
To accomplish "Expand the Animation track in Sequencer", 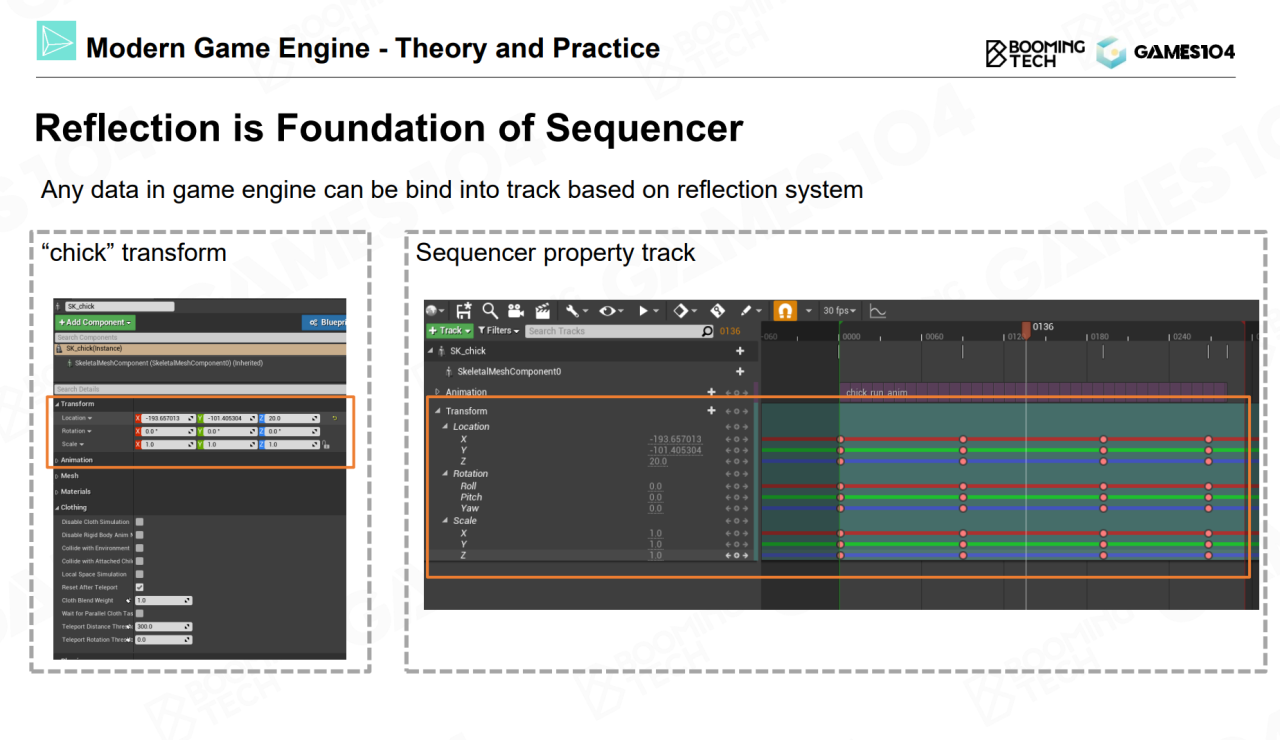I will point(437,393).
